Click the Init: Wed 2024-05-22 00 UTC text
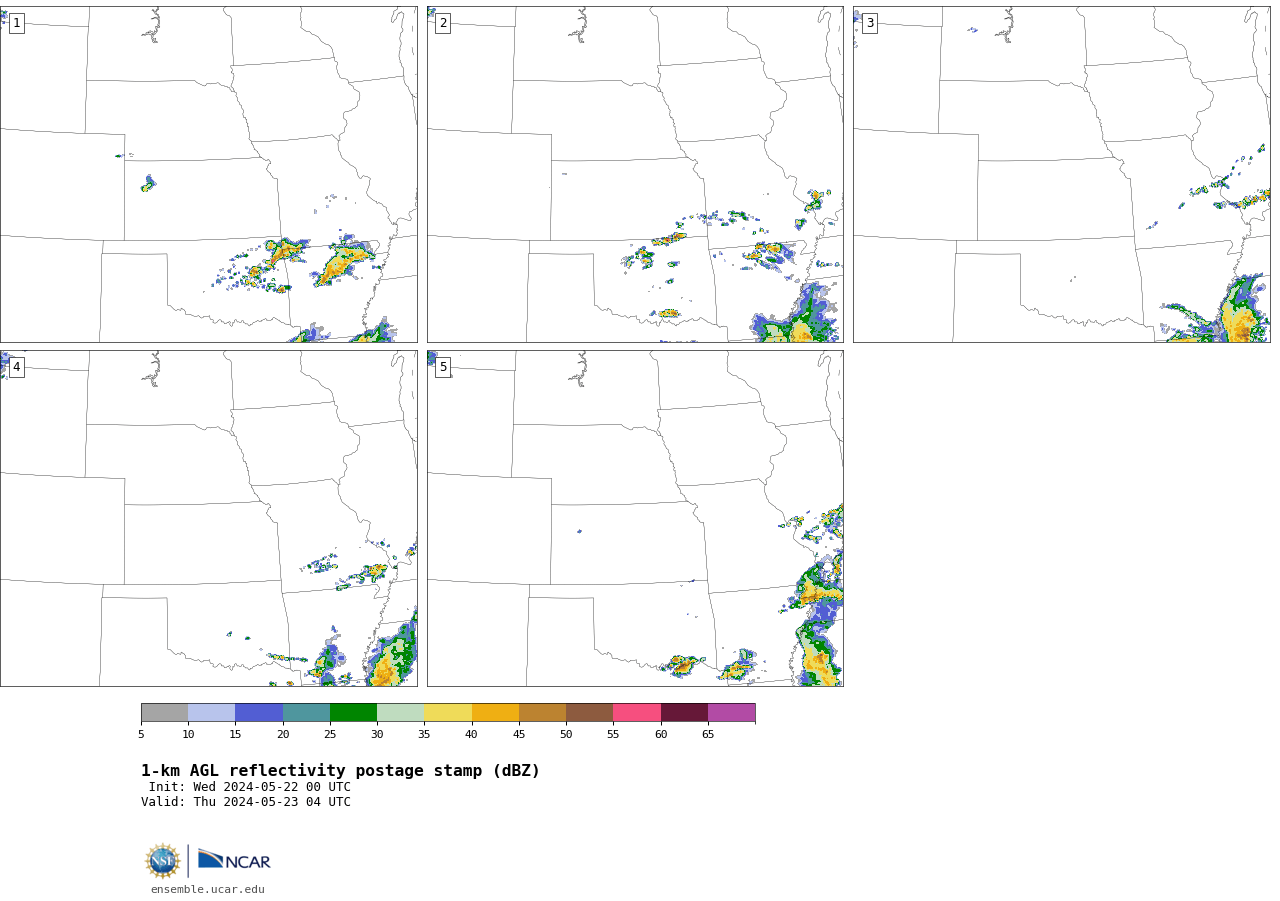 pos(250,787)
